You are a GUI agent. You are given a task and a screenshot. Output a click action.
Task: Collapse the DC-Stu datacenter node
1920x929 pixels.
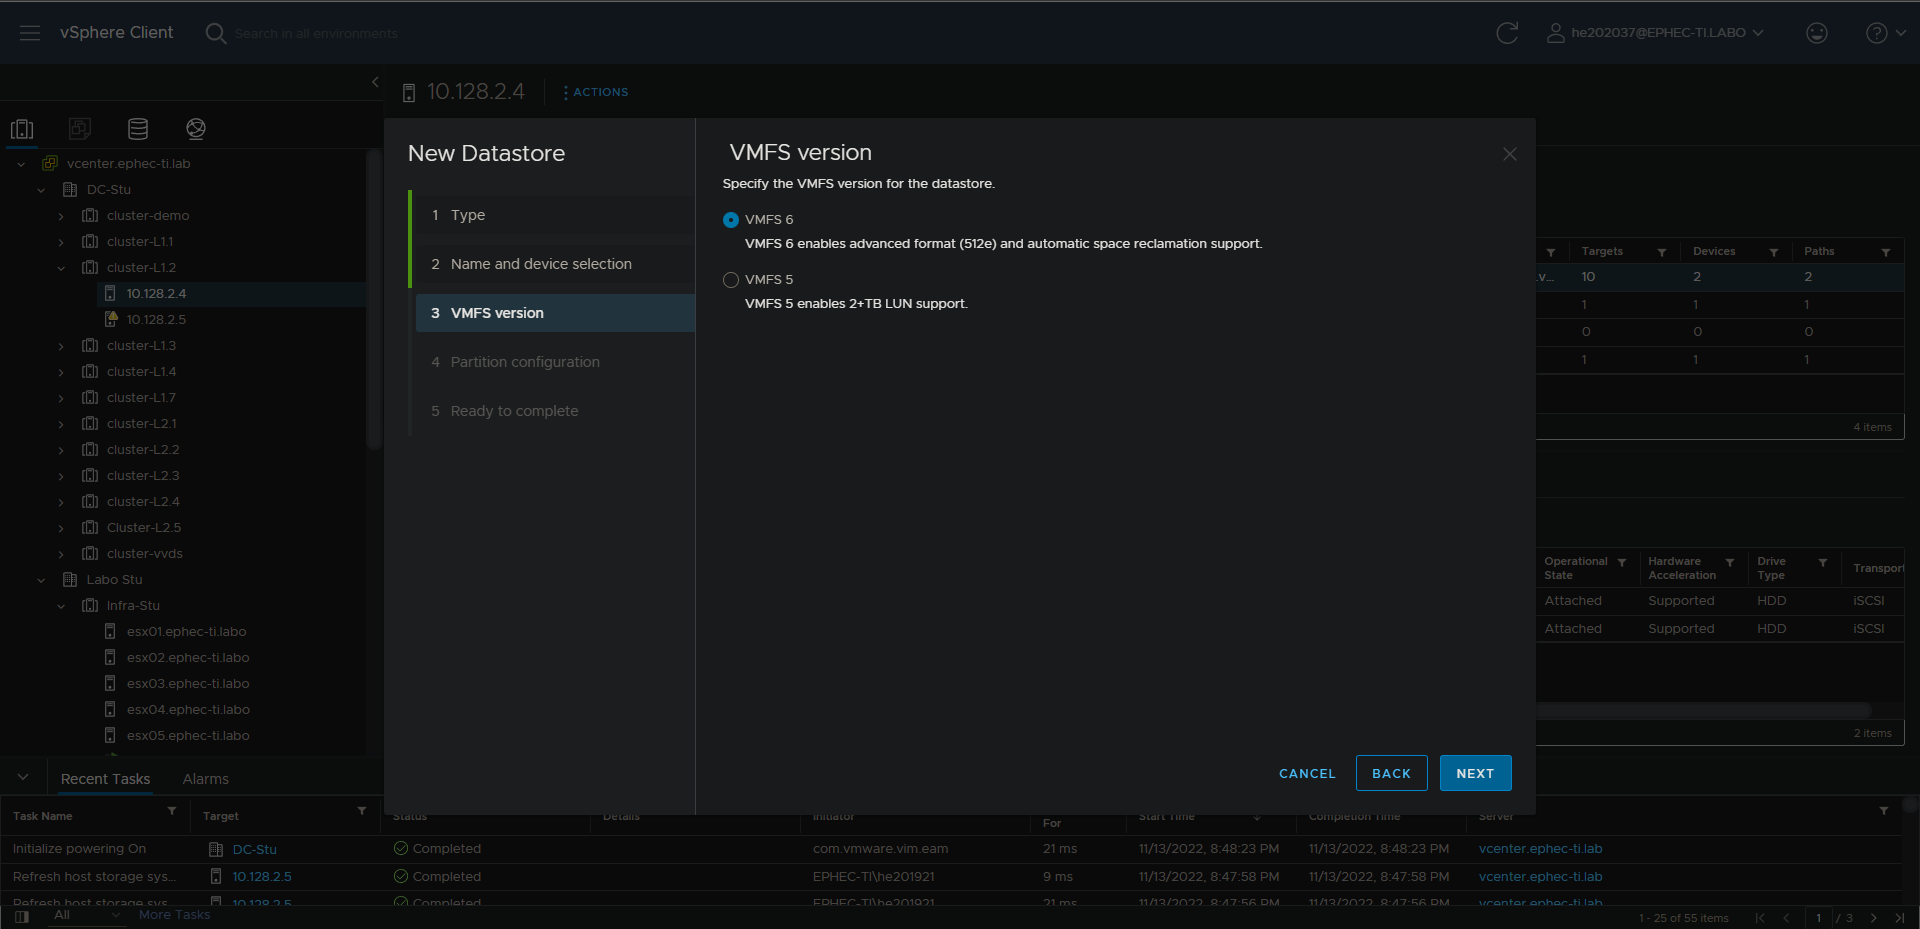pyautogui.click(x=41, y=190)
